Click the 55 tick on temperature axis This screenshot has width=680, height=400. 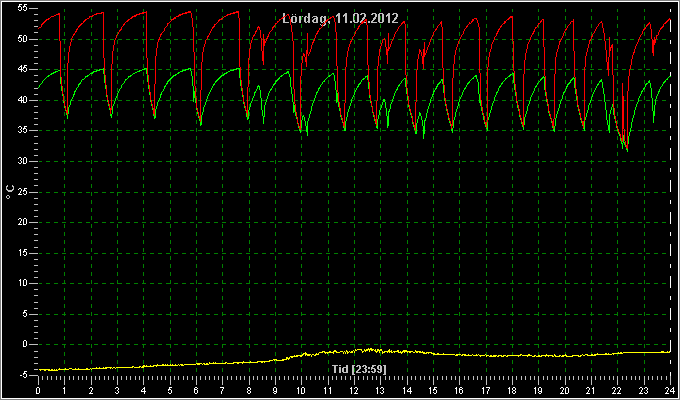[x=27, y=9]
